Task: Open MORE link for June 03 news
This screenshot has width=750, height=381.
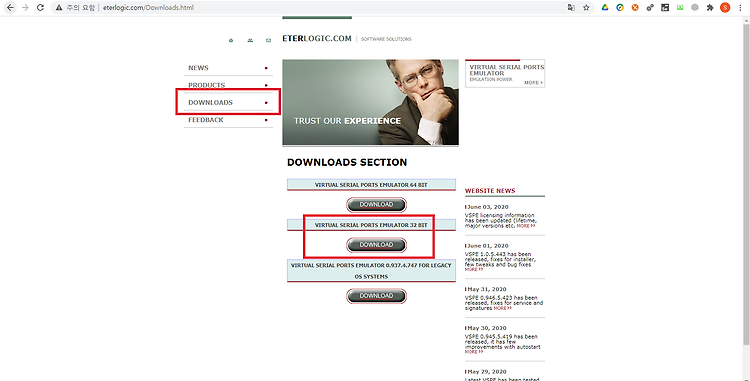Action: pos(526,226)
